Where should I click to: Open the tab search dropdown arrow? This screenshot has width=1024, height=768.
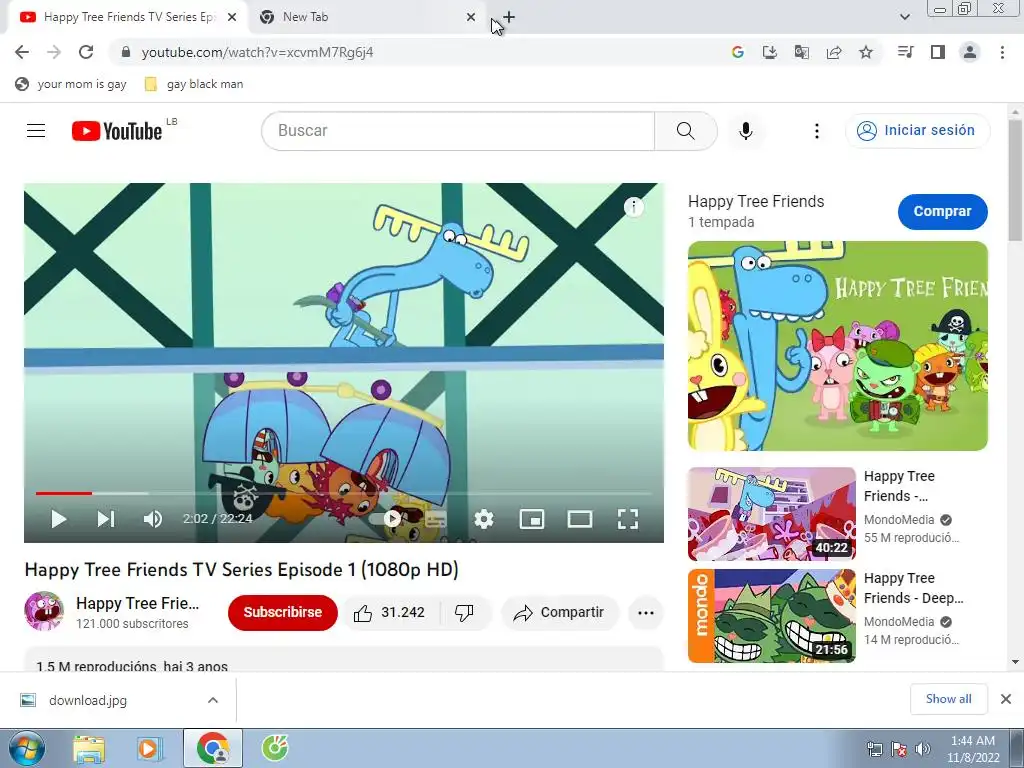[x=904, y=17]
